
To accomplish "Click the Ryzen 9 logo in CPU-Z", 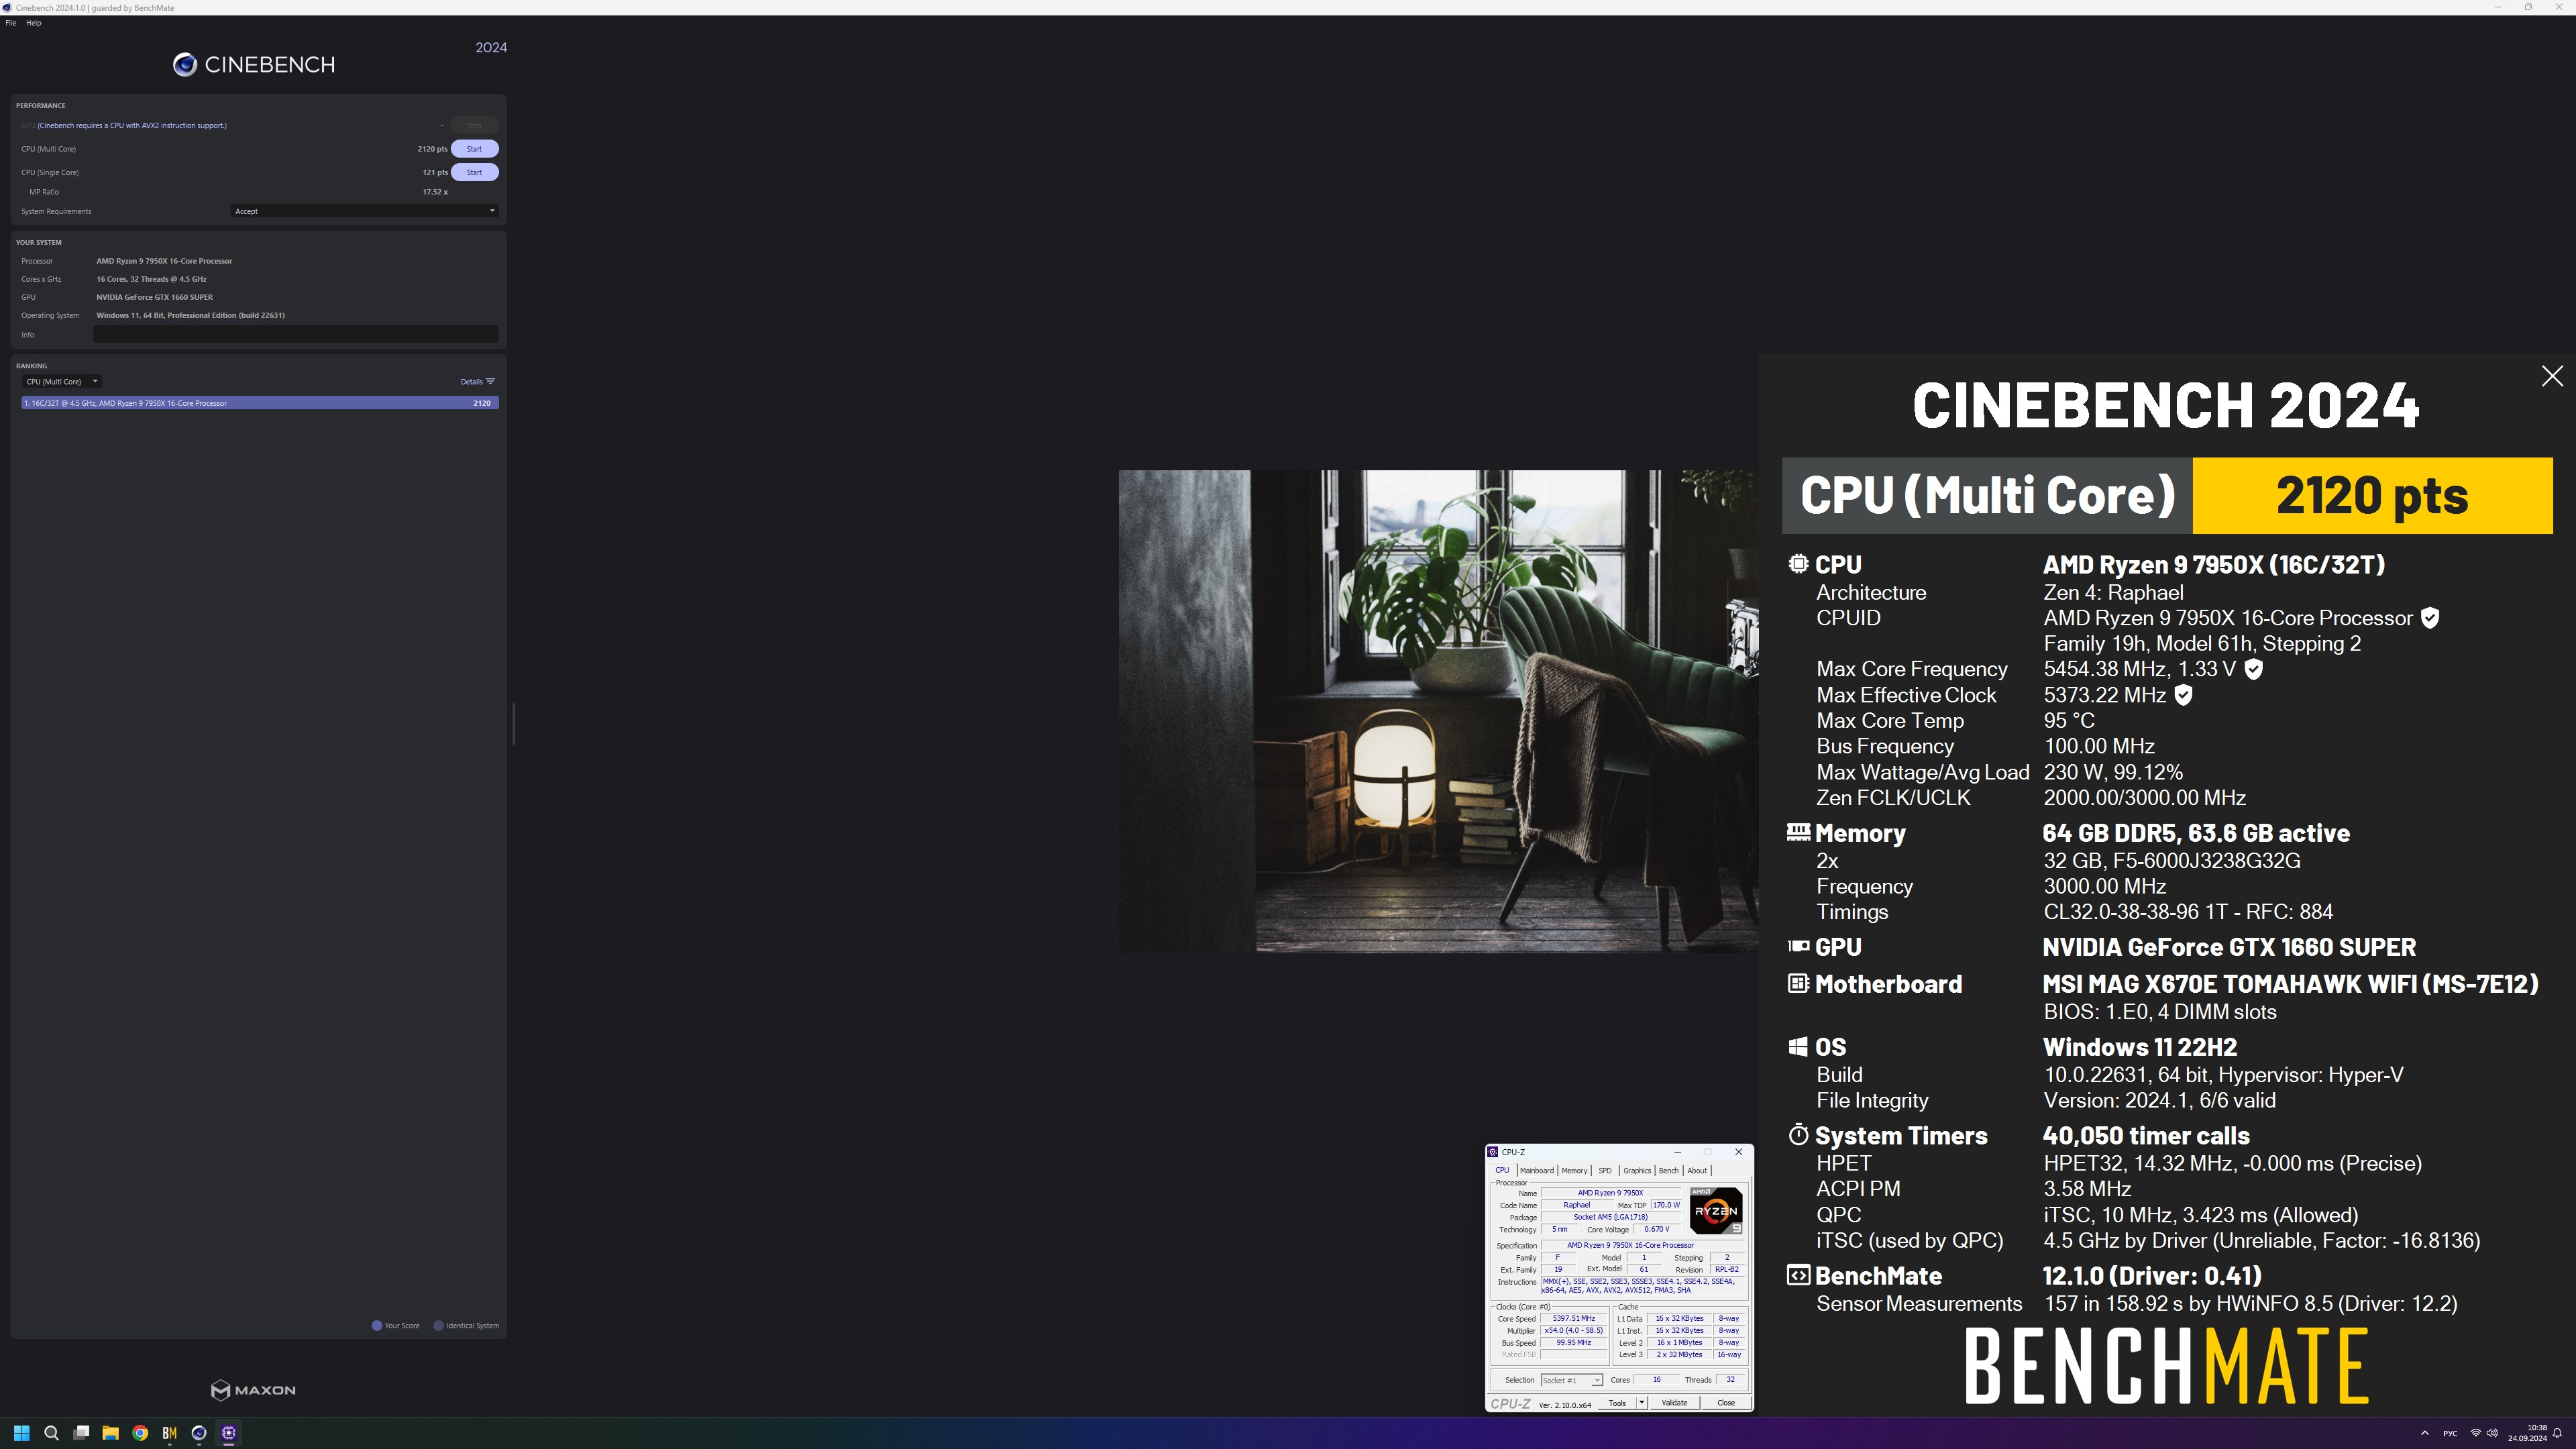I will pos(1716,1211).
